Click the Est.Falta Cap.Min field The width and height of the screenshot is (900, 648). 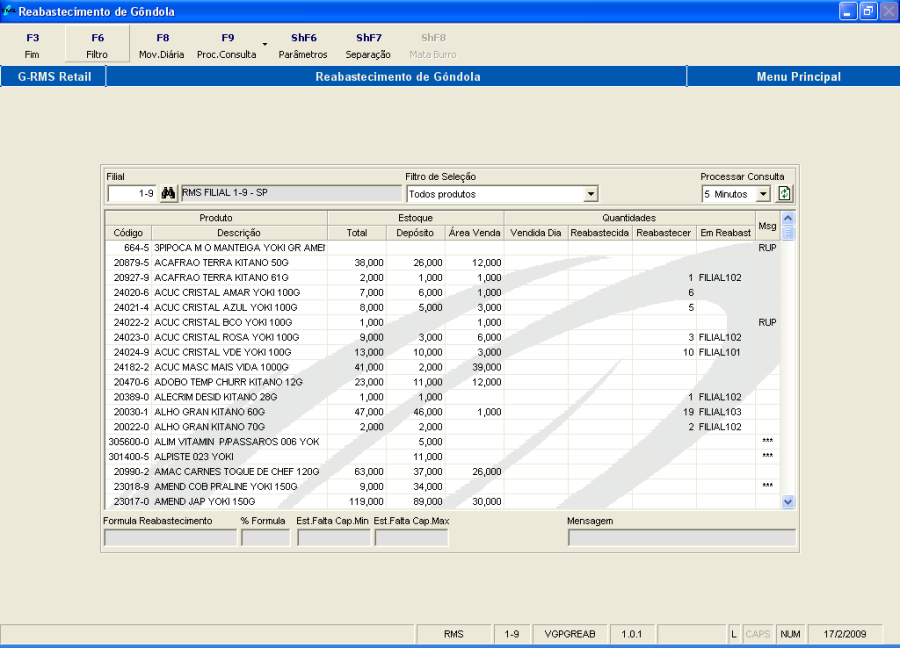click(x=334, y=538)
